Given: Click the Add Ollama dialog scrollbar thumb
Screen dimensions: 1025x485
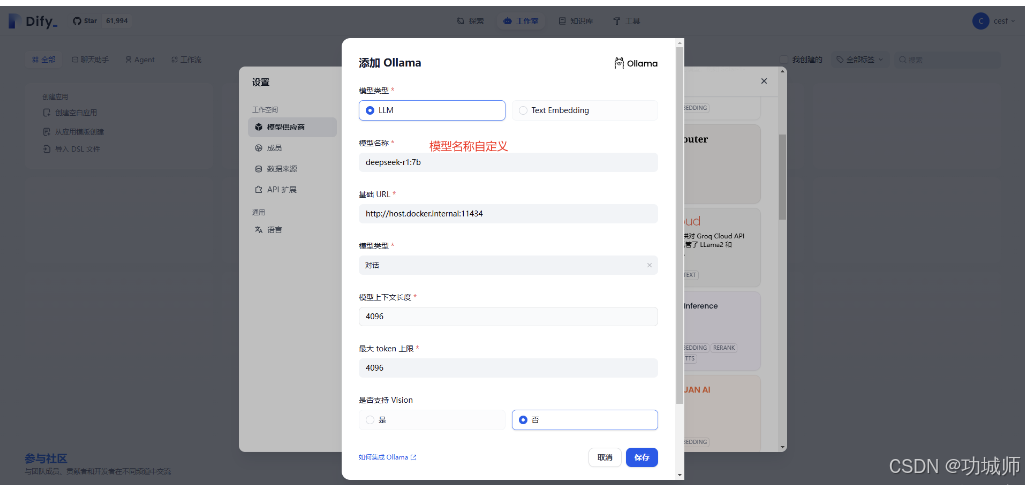Looking at the screenshot, I should (x=680, y=226).
